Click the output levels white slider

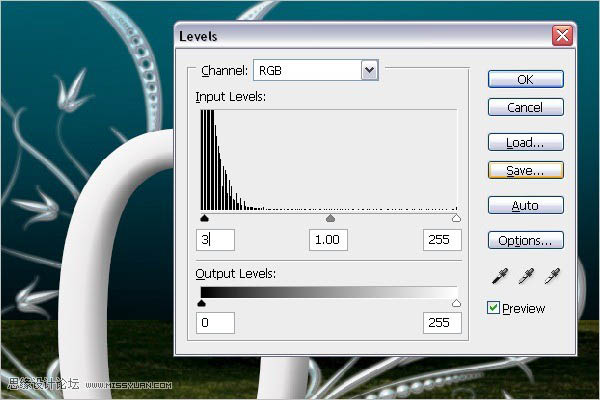457,302
